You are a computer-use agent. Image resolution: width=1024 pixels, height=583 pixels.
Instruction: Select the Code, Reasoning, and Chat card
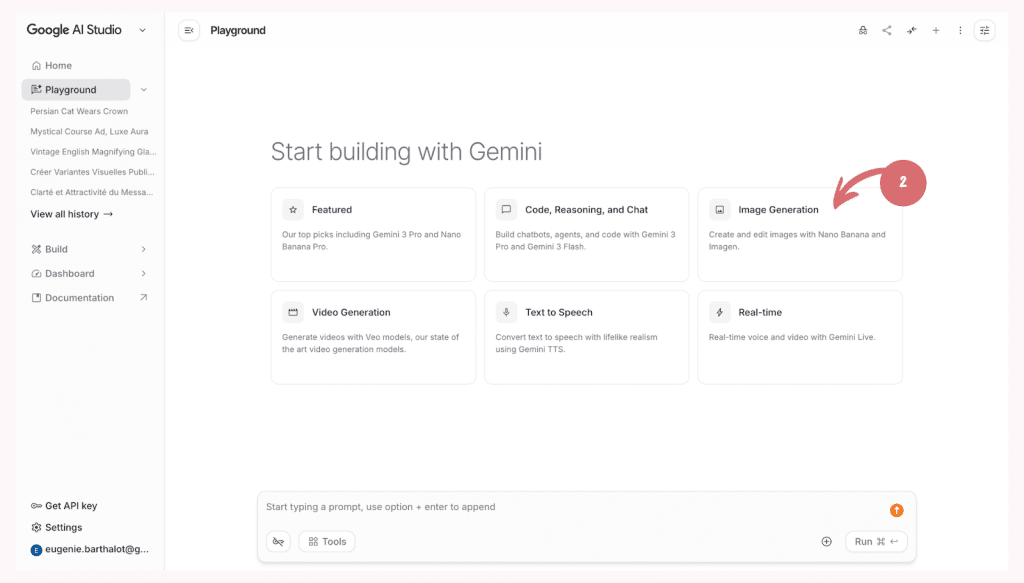[x=586, y=235]
